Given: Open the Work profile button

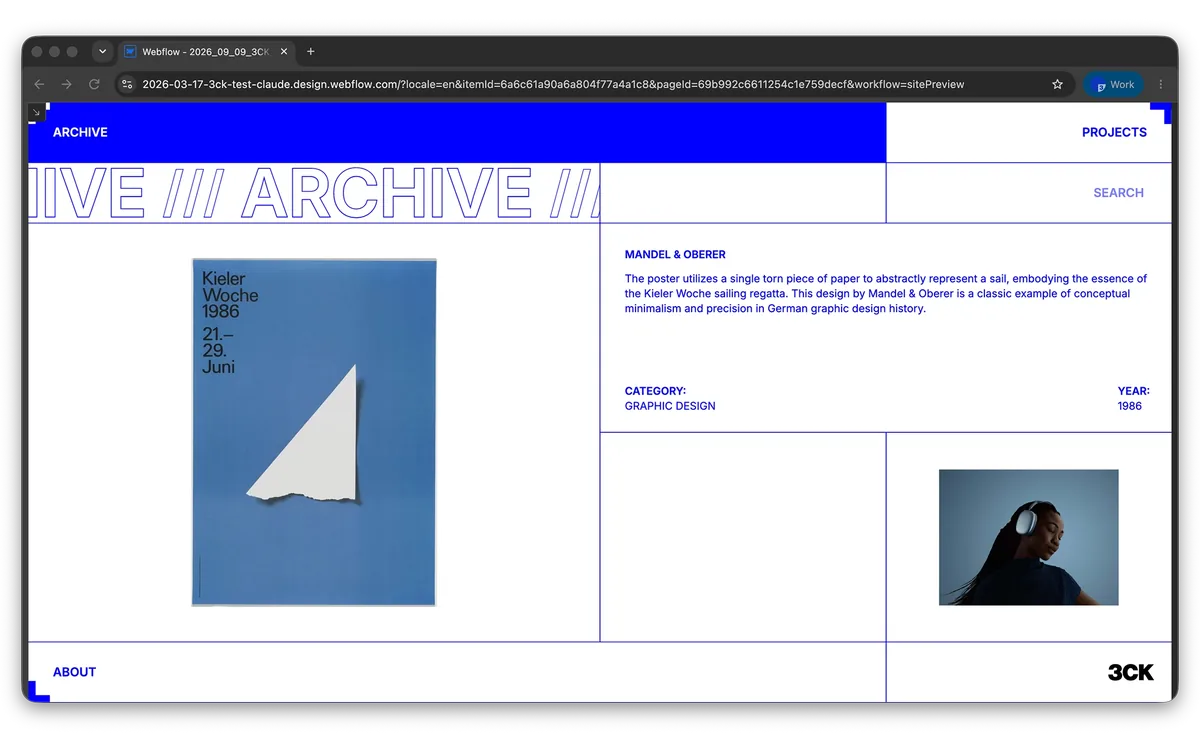Looking at the screenshot, I should 1114,85.
